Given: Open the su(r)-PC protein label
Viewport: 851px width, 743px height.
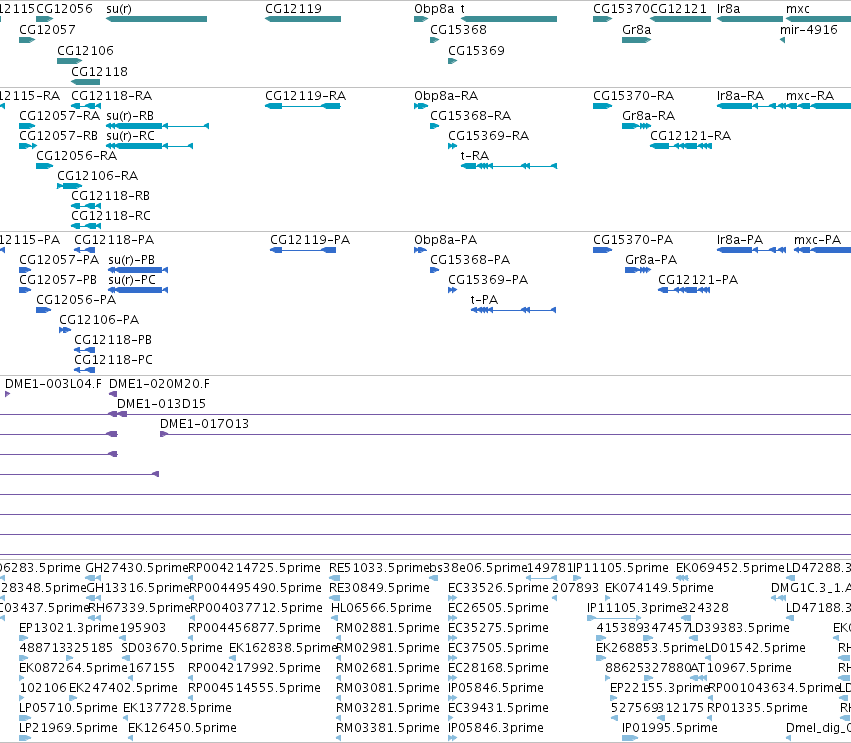Looking at the screenshot, I should coord(132,280).
